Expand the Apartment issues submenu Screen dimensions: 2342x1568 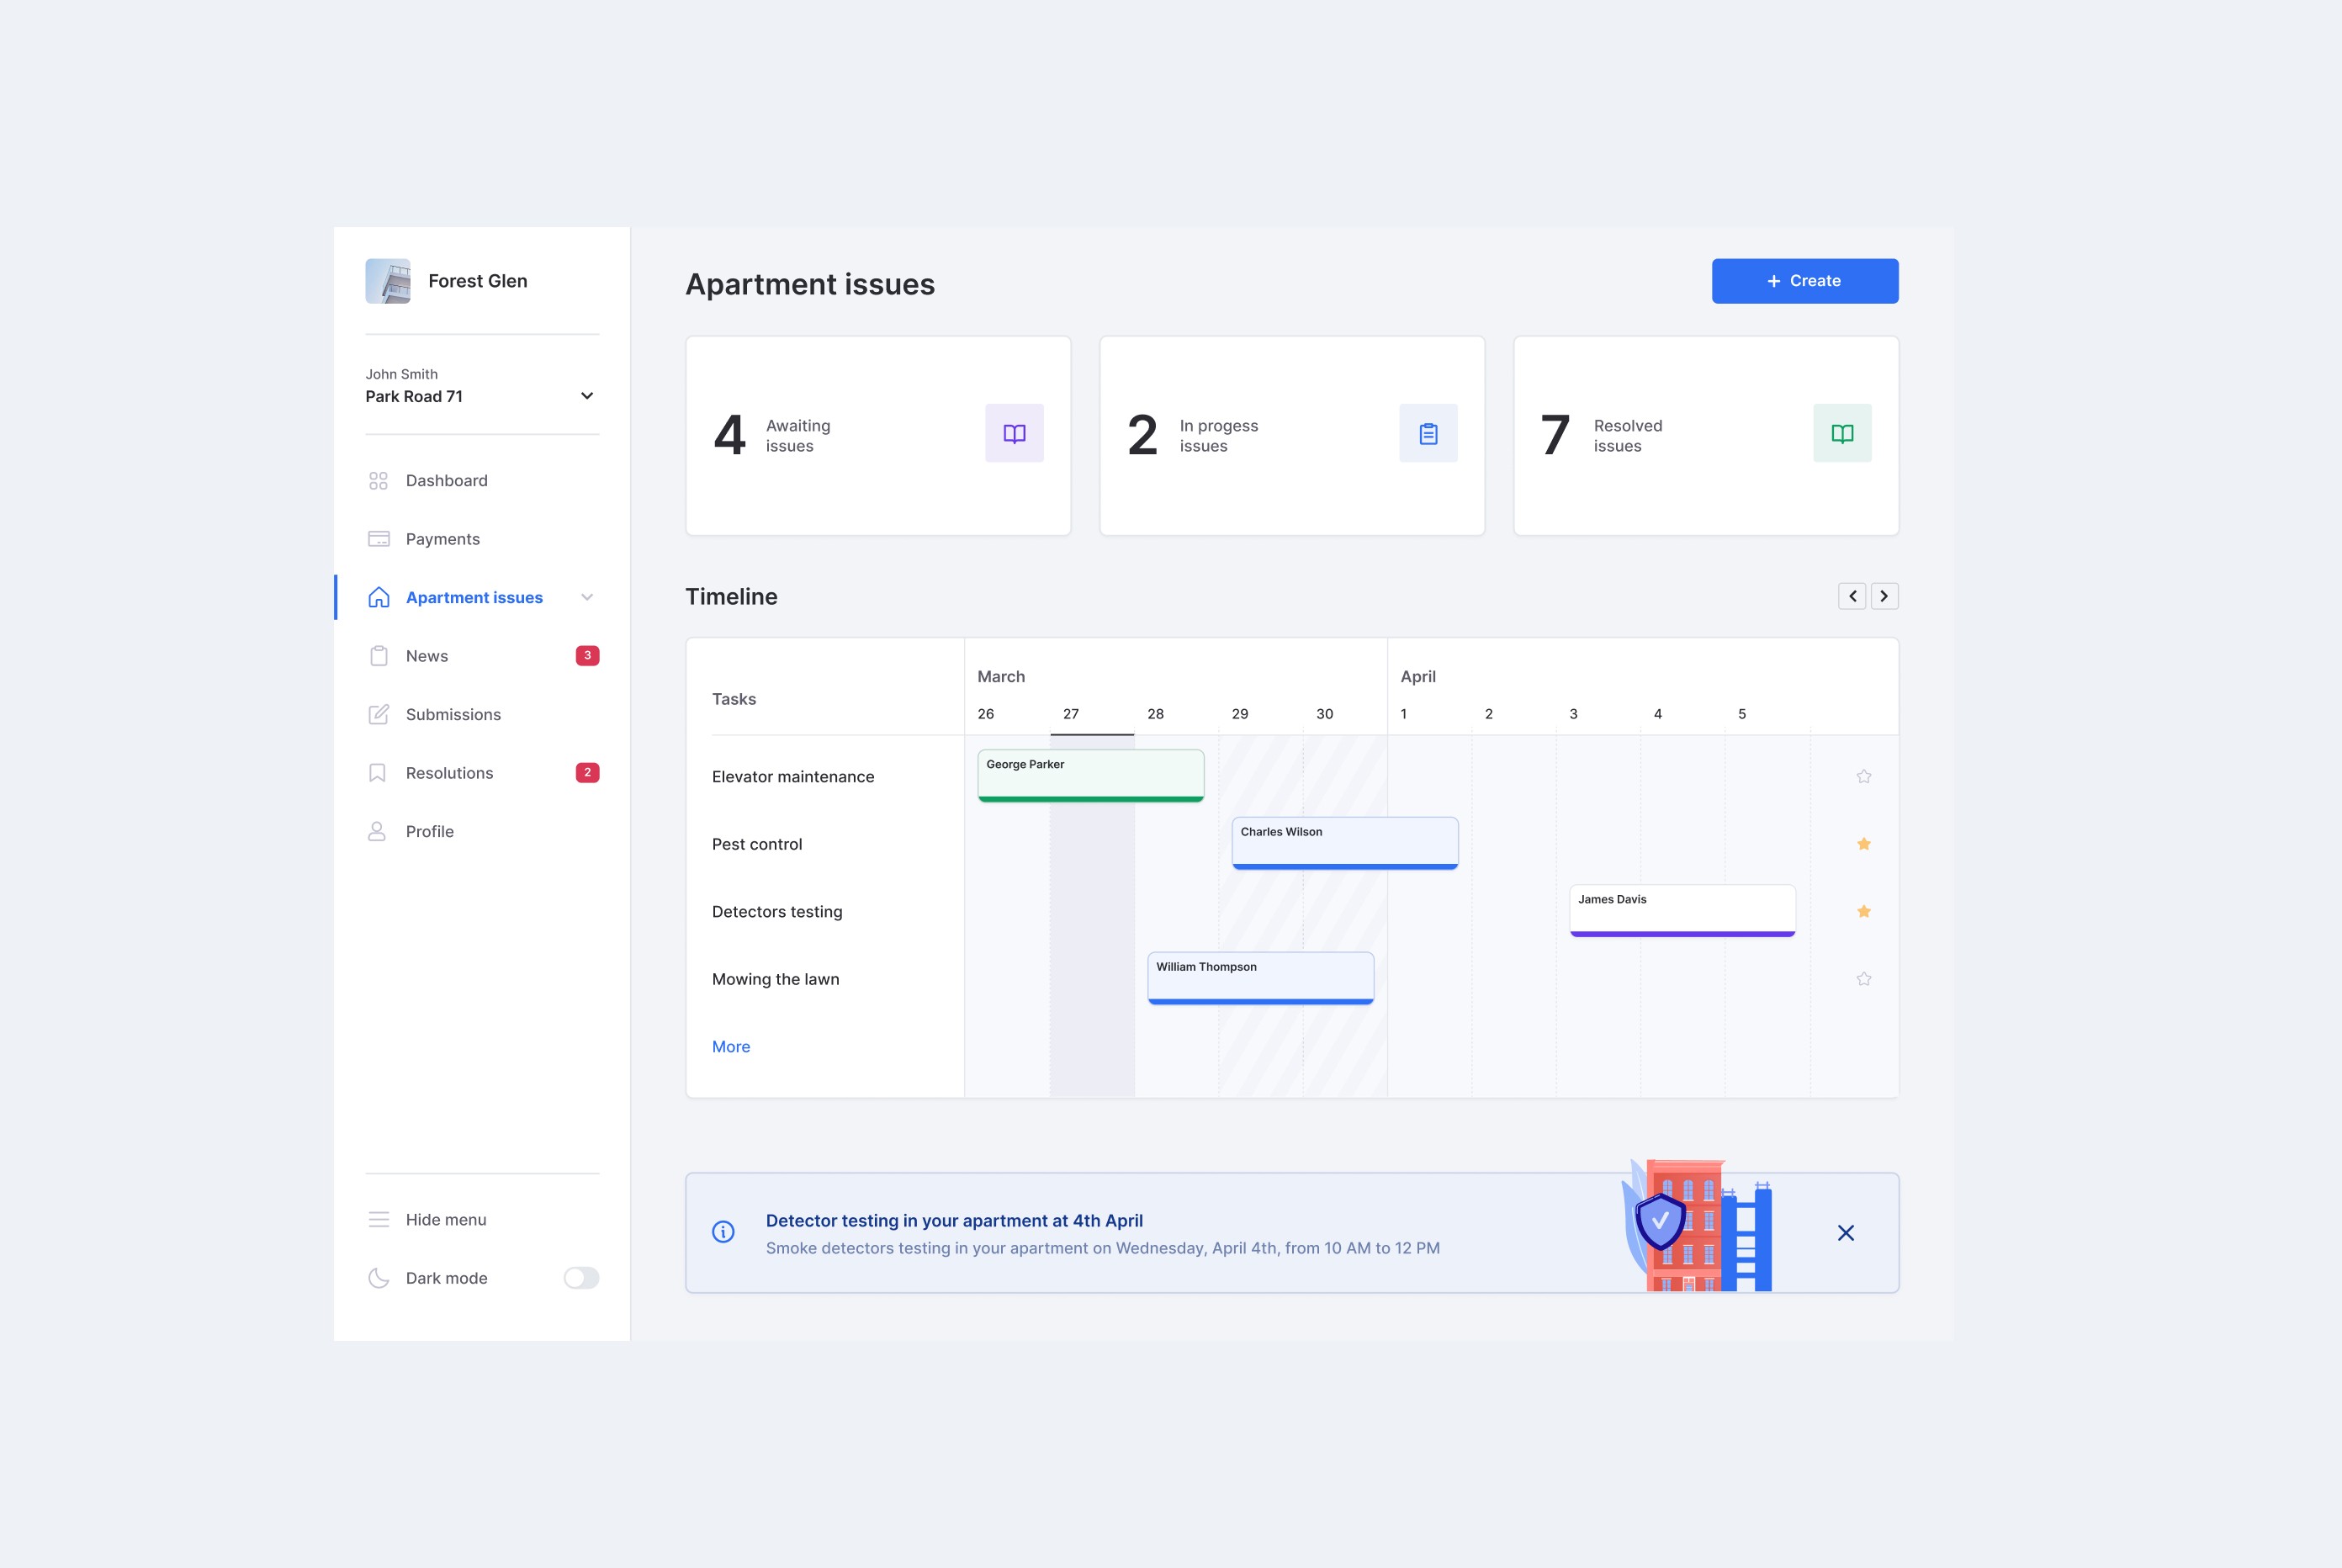click(x=588, y=596)
